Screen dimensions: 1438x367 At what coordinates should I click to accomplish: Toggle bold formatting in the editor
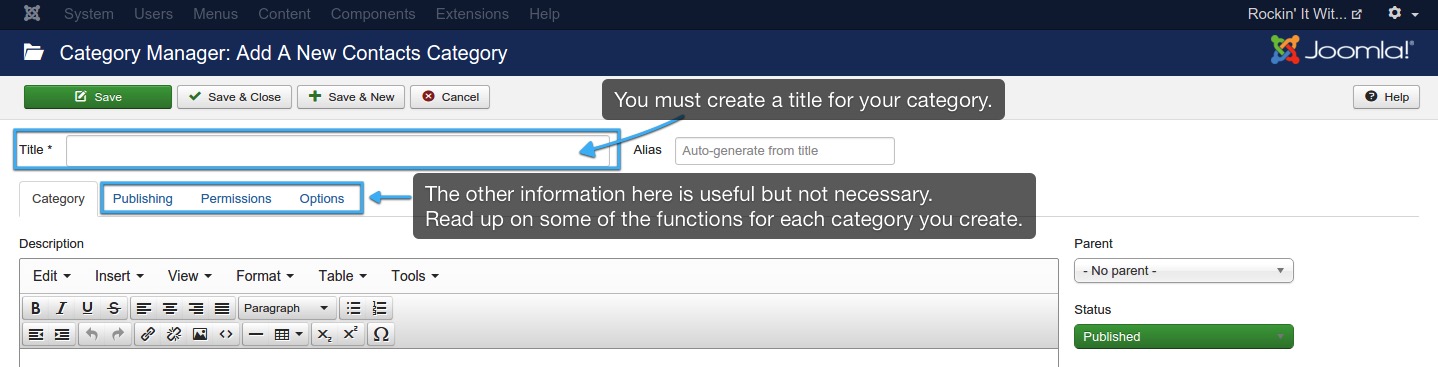pyautogui.click(x=36, y=308)
